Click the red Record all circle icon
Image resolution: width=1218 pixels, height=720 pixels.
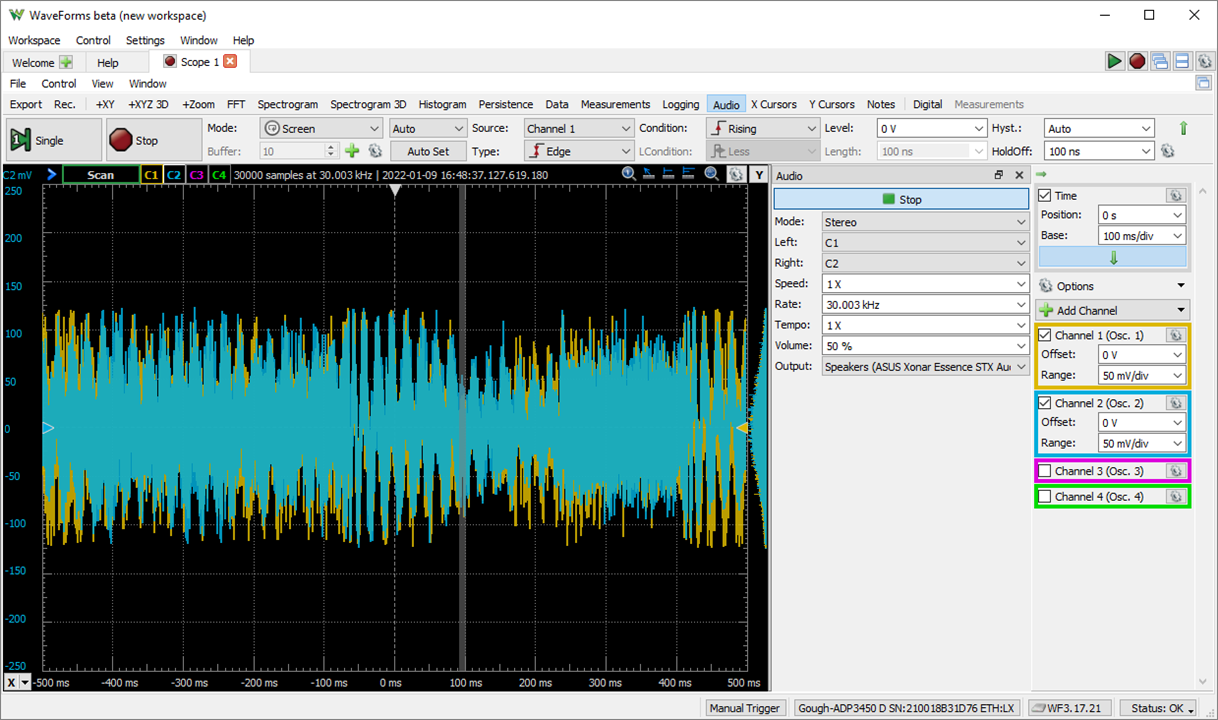1137,62
